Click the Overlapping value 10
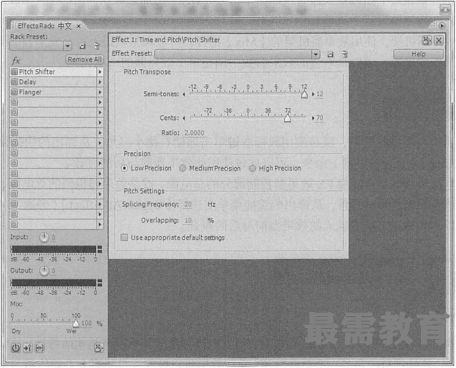Image resolution: width=456 pixels, height=368 pixels. pos(188,220)
